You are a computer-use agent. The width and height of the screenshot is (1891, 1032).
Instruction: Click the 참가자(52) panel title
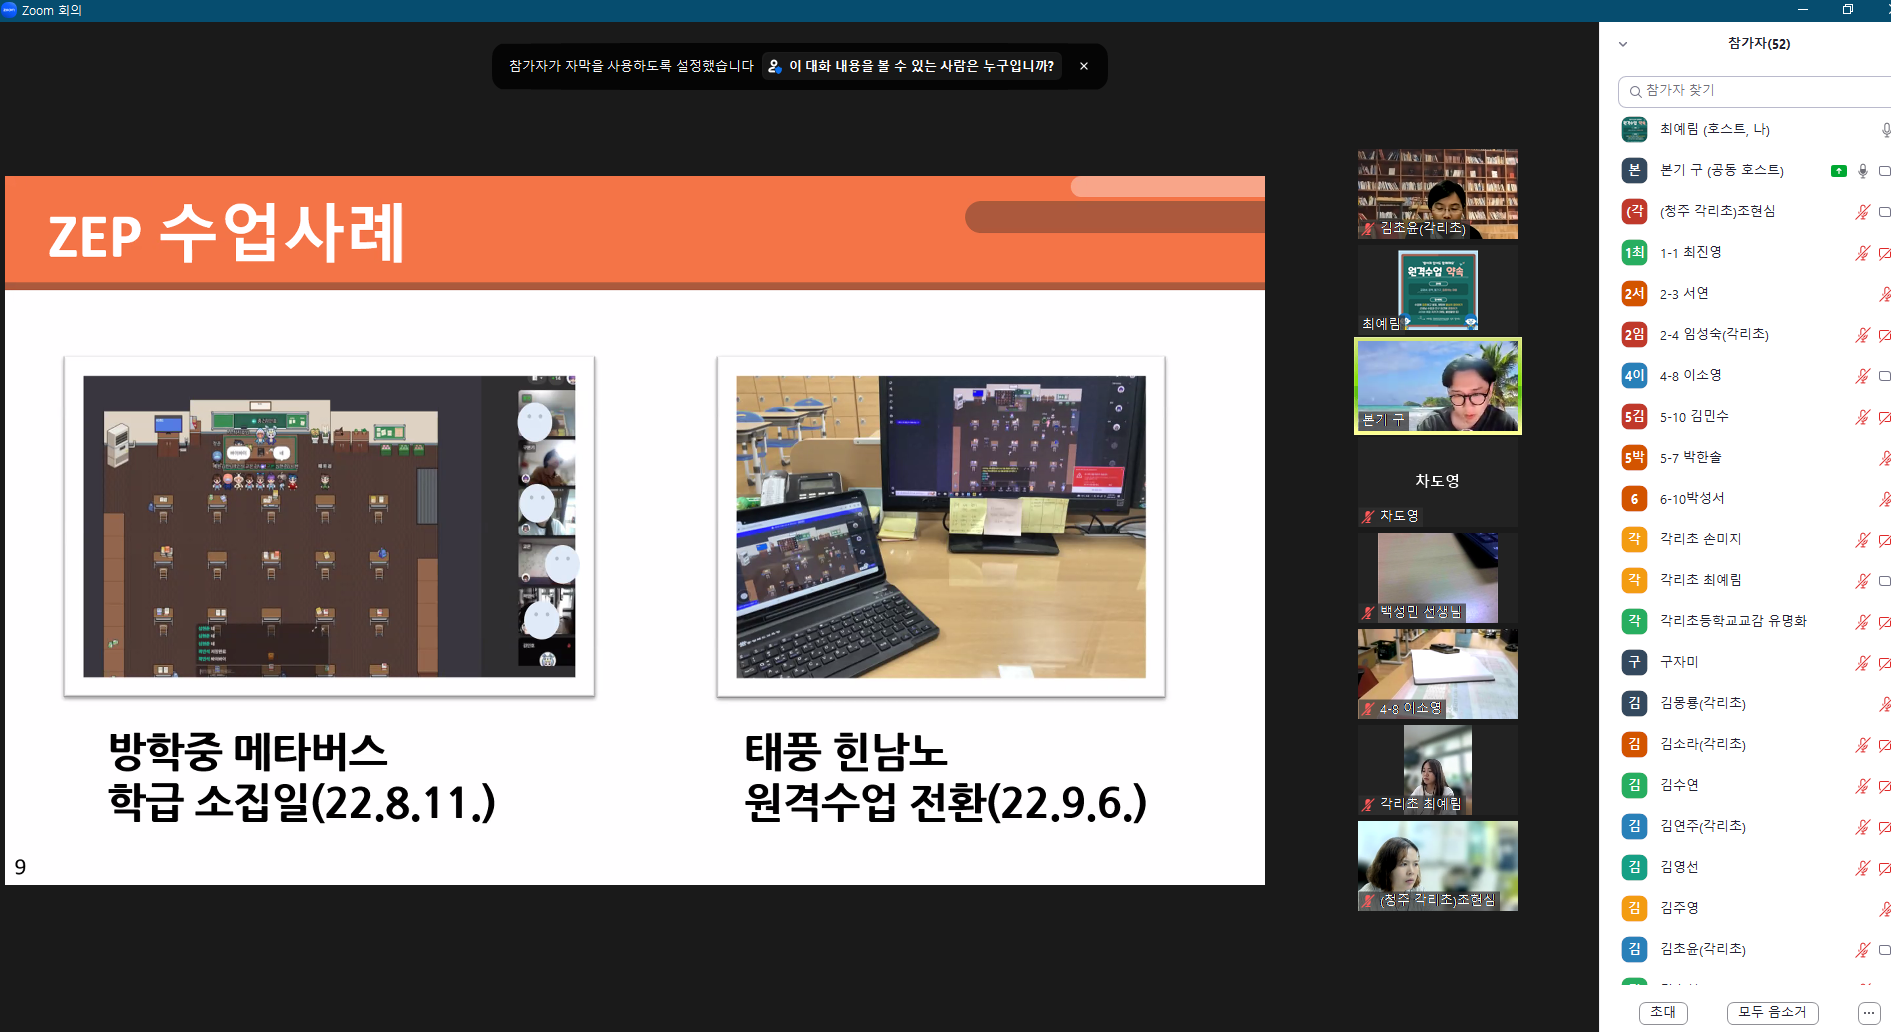(x=1759, y=43)
